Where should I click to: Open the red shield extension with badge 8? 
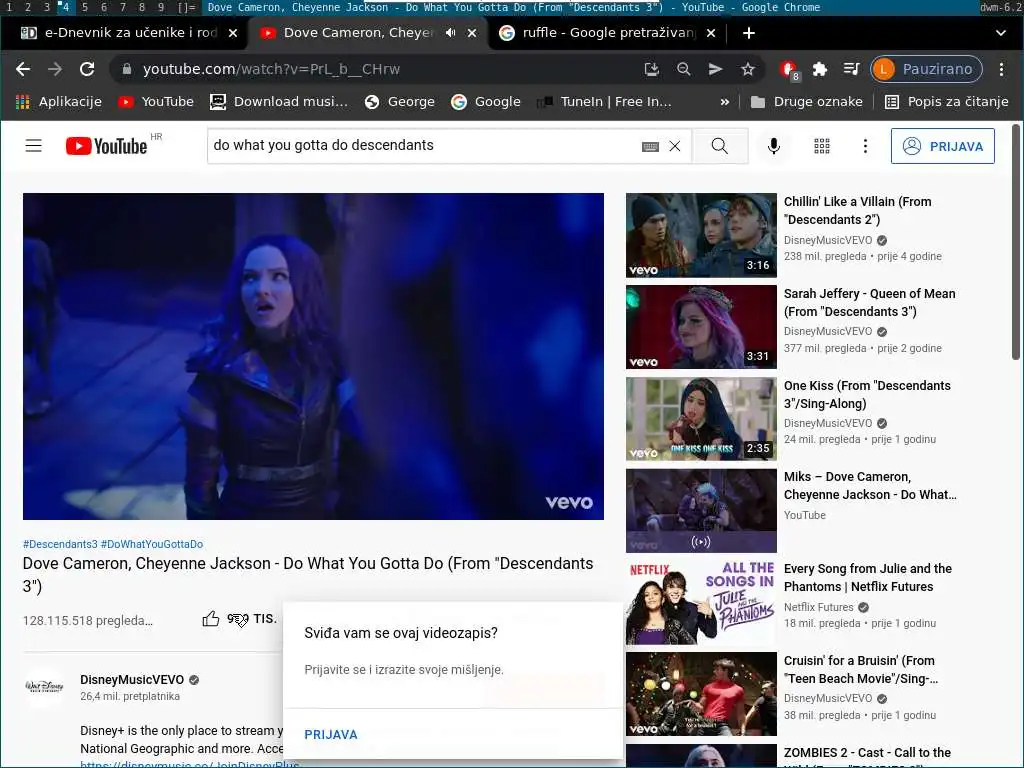click(x=788, y=69)
